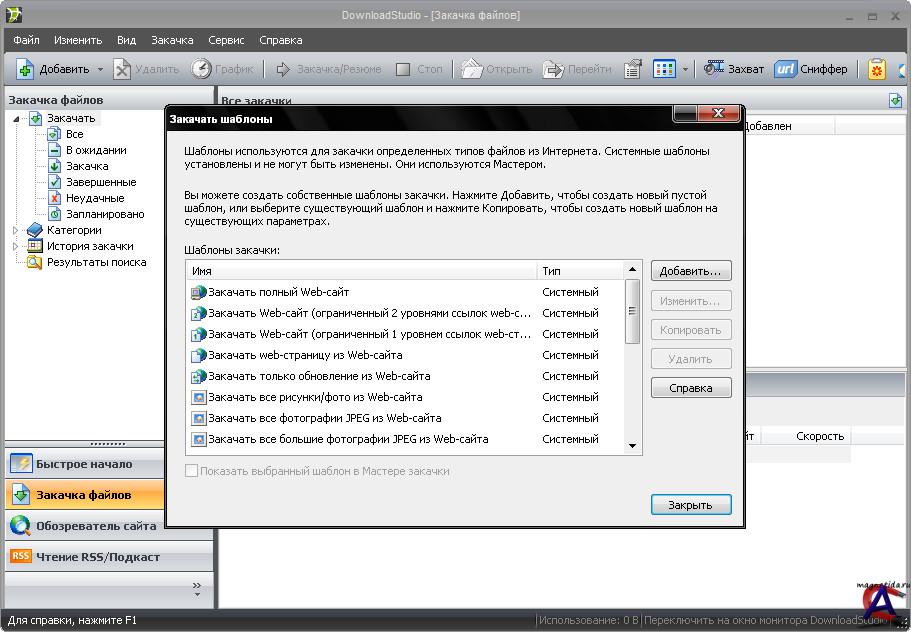Screen dimensions: 911x632
Task: Expand the Категории tree node
Action: 16,231
